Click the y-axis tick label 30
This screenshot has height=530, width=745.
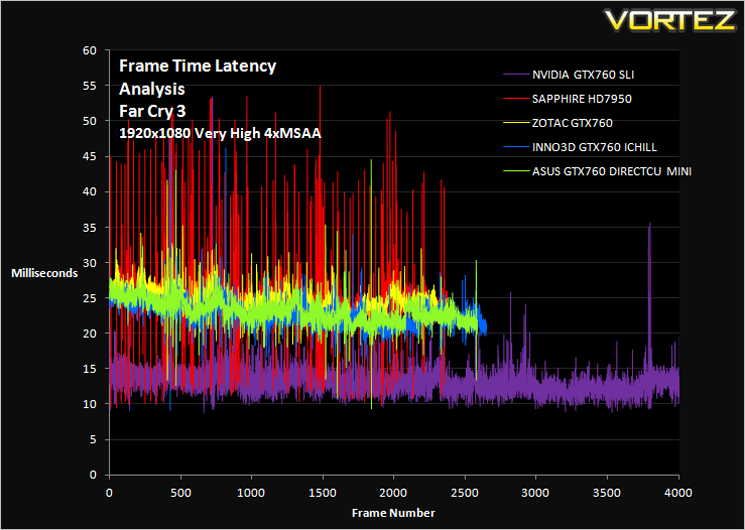tap(89, 262)
